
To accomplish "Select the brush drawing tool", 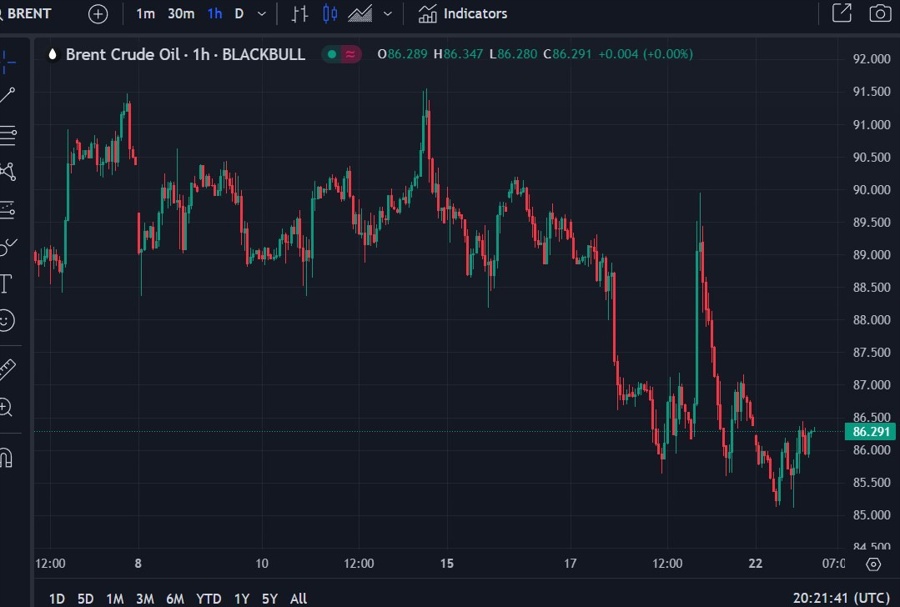I will tap(7, 247).
